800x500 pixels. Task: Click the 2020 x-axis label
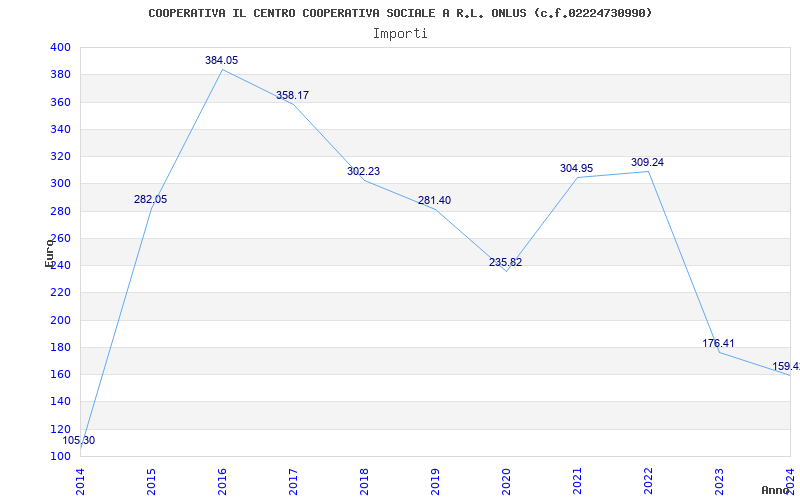pyautogui.click(x=506, y=482)
